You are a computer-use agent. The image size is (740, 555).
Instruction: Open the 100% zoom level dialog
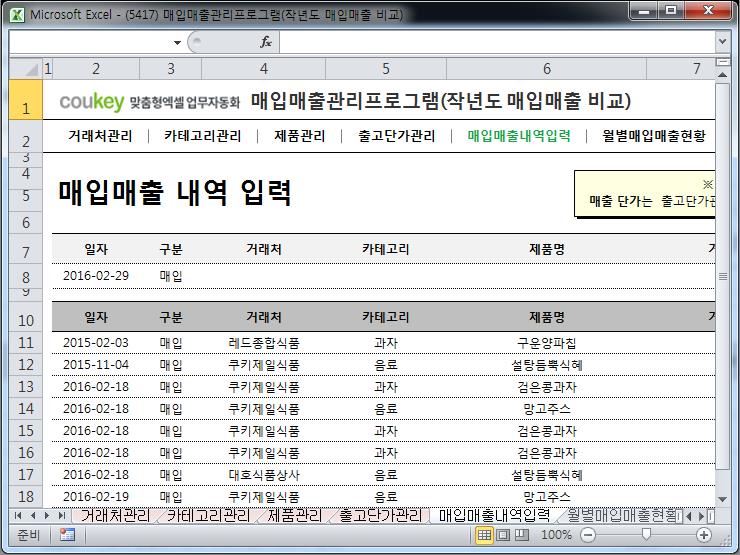[556, 535]
